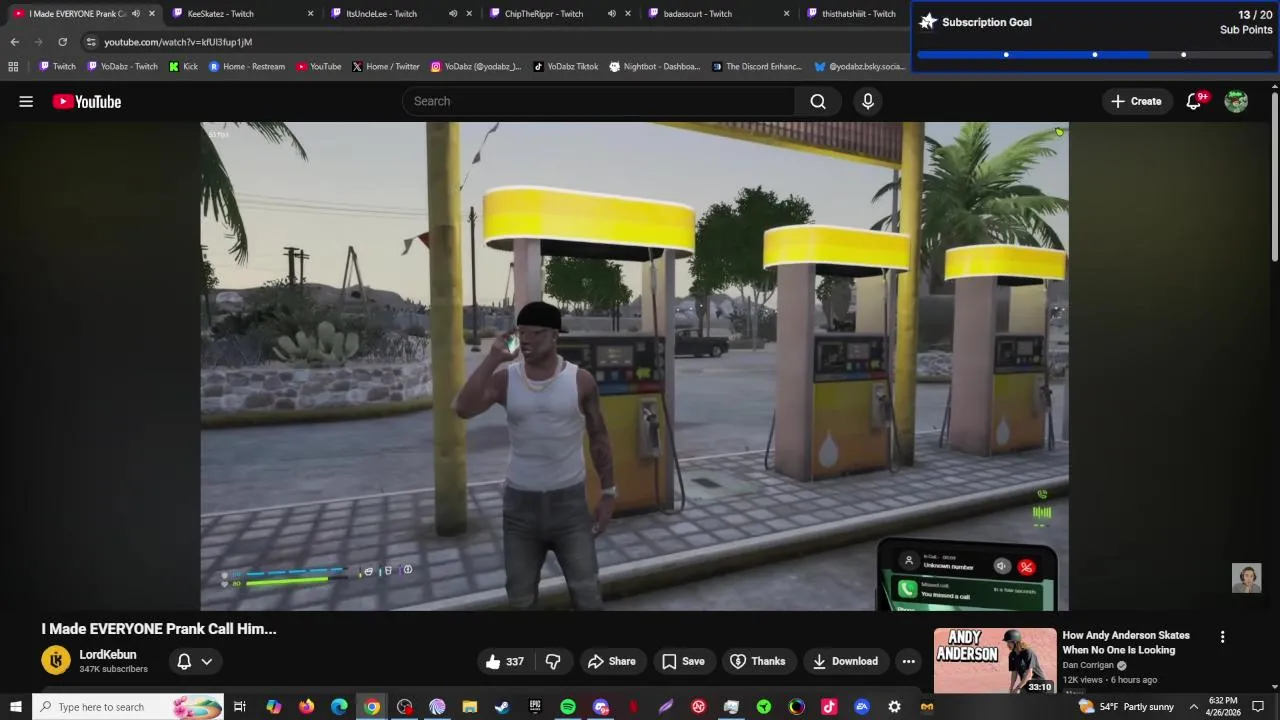Open the Windows Start menu
The width and height of the screenshot is (1280, 720).
pos(15,707)
